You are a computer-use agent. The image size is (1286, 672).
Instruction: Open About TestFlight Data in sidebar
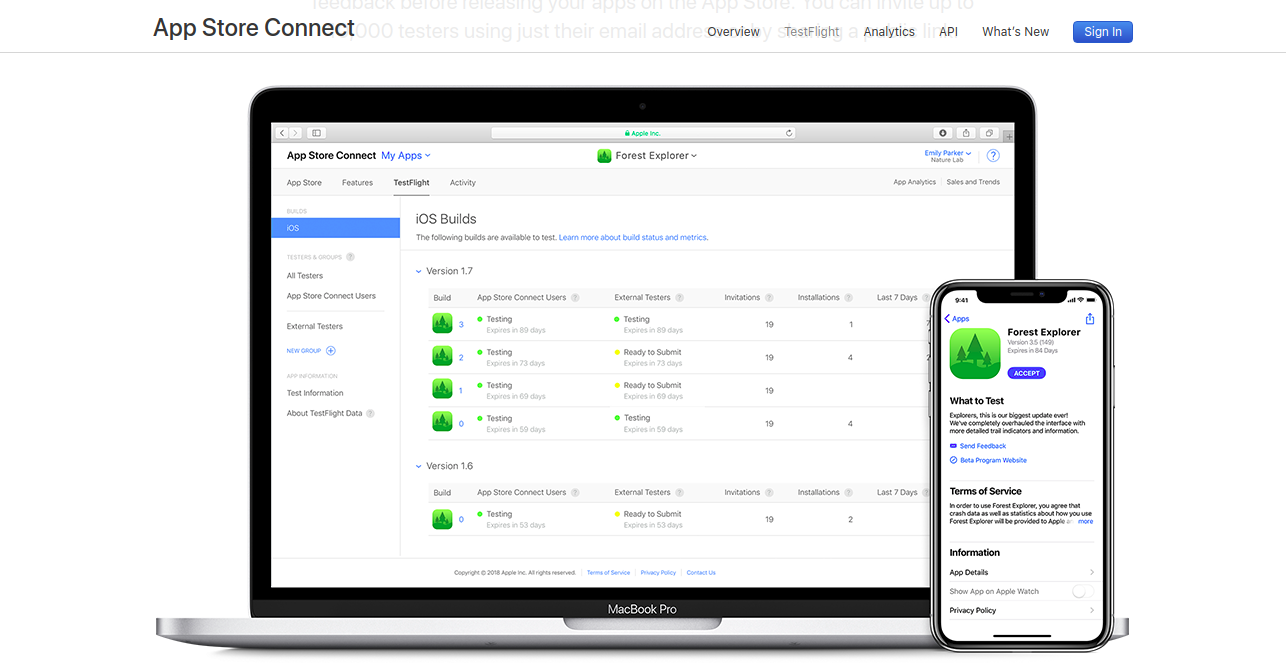[x=324, y=413]
